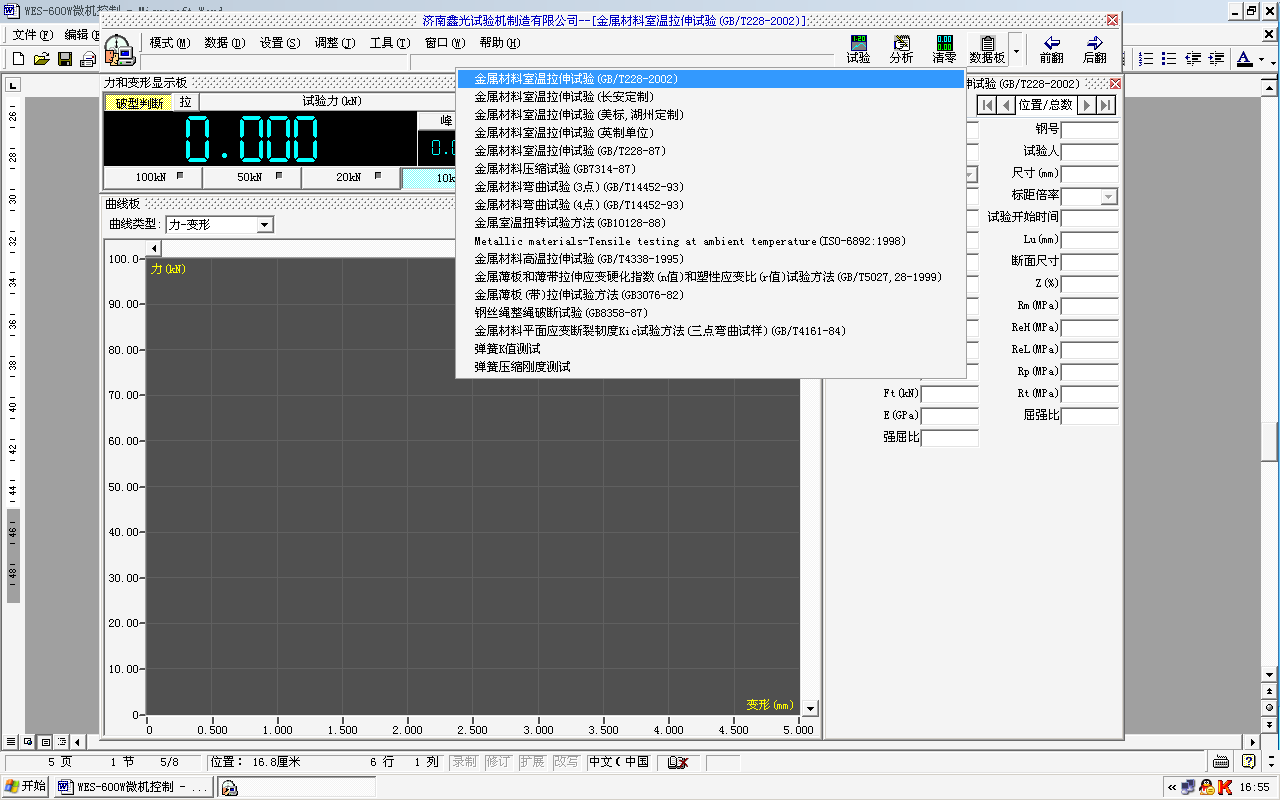The height and width of the screenshot is (800, 1280).
Task: Open the dropdown arrow next to 数据板
Action: (x=1016, y=48)
